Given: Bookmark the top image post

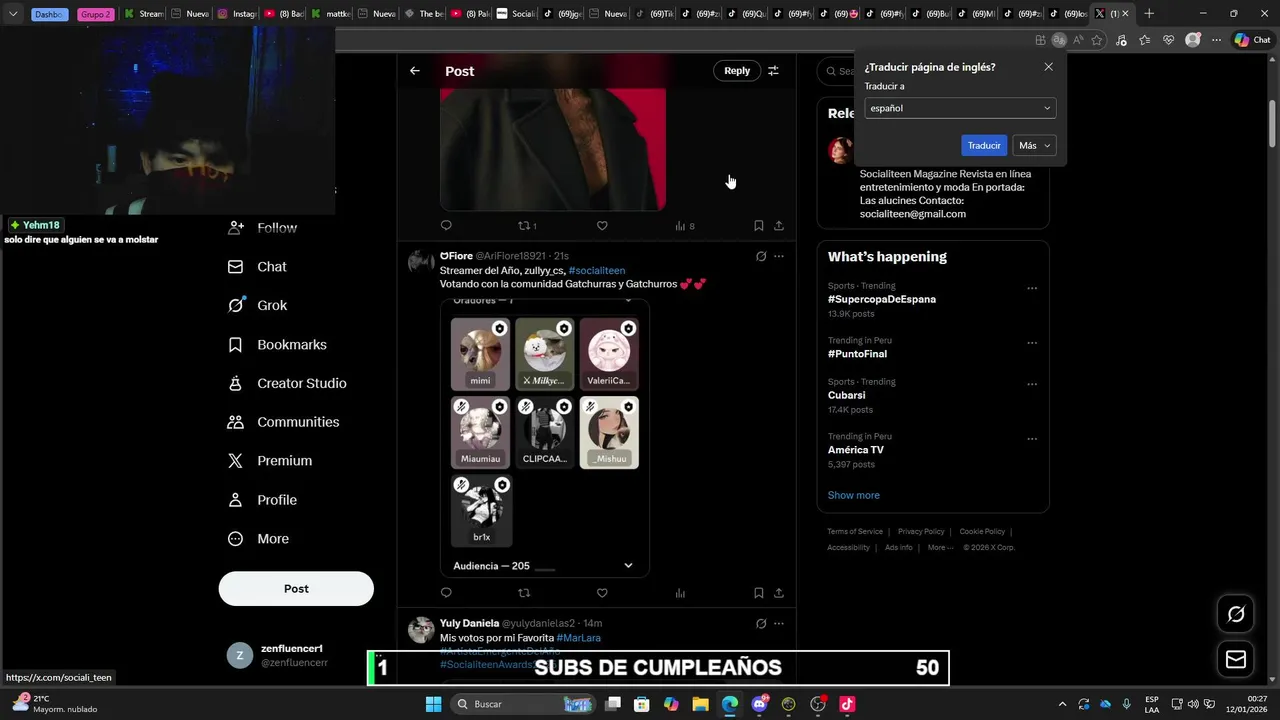Looking at the screenshot, I should point(759,226).
